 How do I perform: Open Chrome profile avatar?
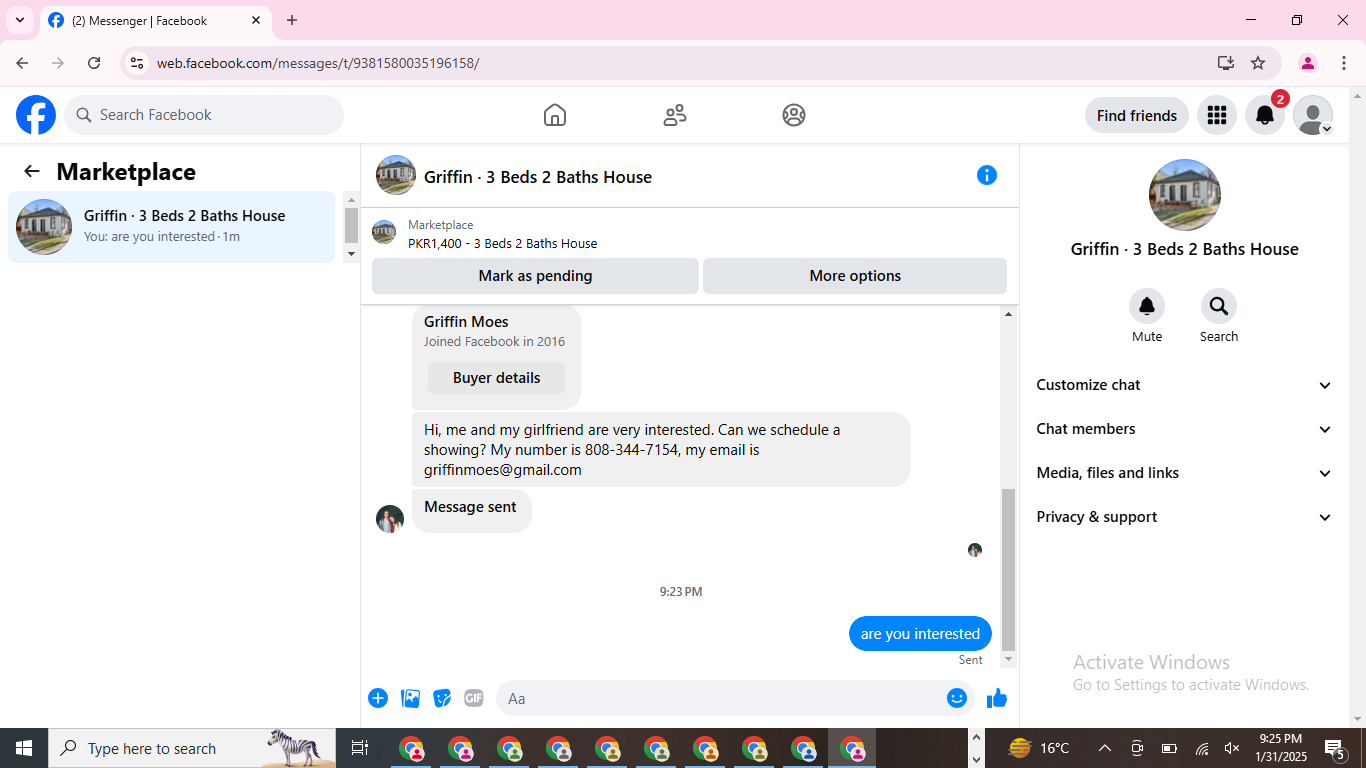(x=1308, y=63)
